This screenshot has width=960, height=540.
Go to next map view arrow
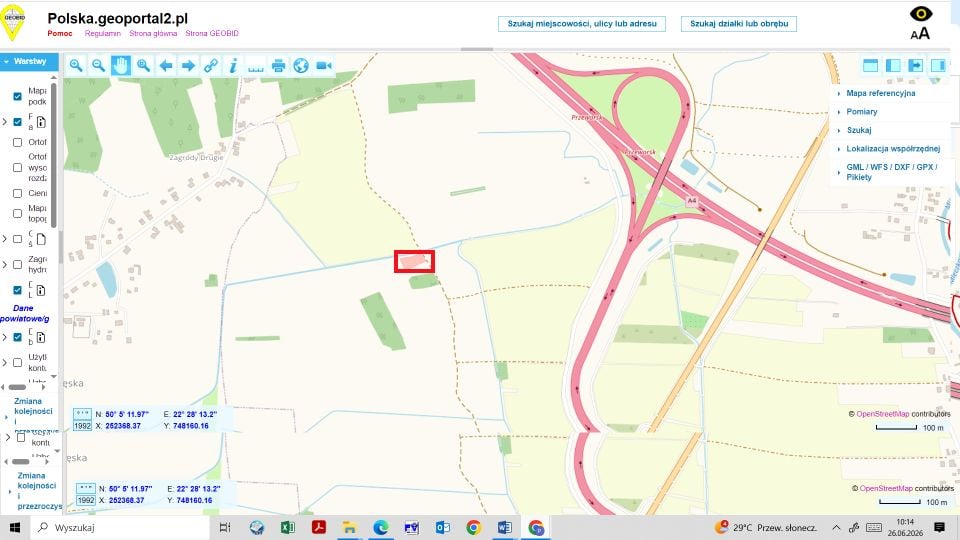(189, 66)
